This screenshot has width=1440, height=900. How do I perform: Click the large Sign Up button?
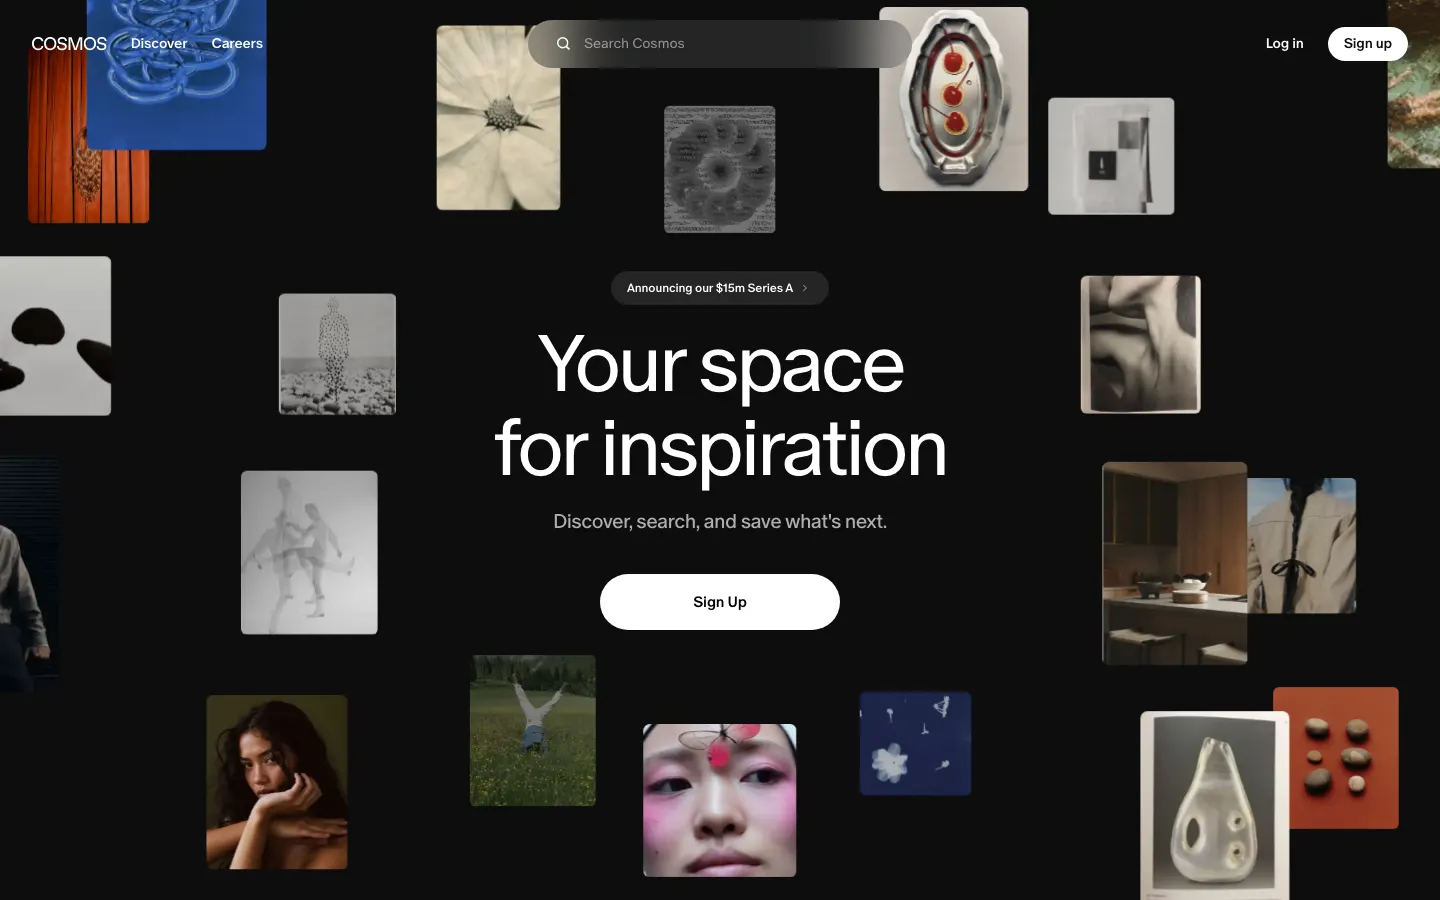(720, 602)
